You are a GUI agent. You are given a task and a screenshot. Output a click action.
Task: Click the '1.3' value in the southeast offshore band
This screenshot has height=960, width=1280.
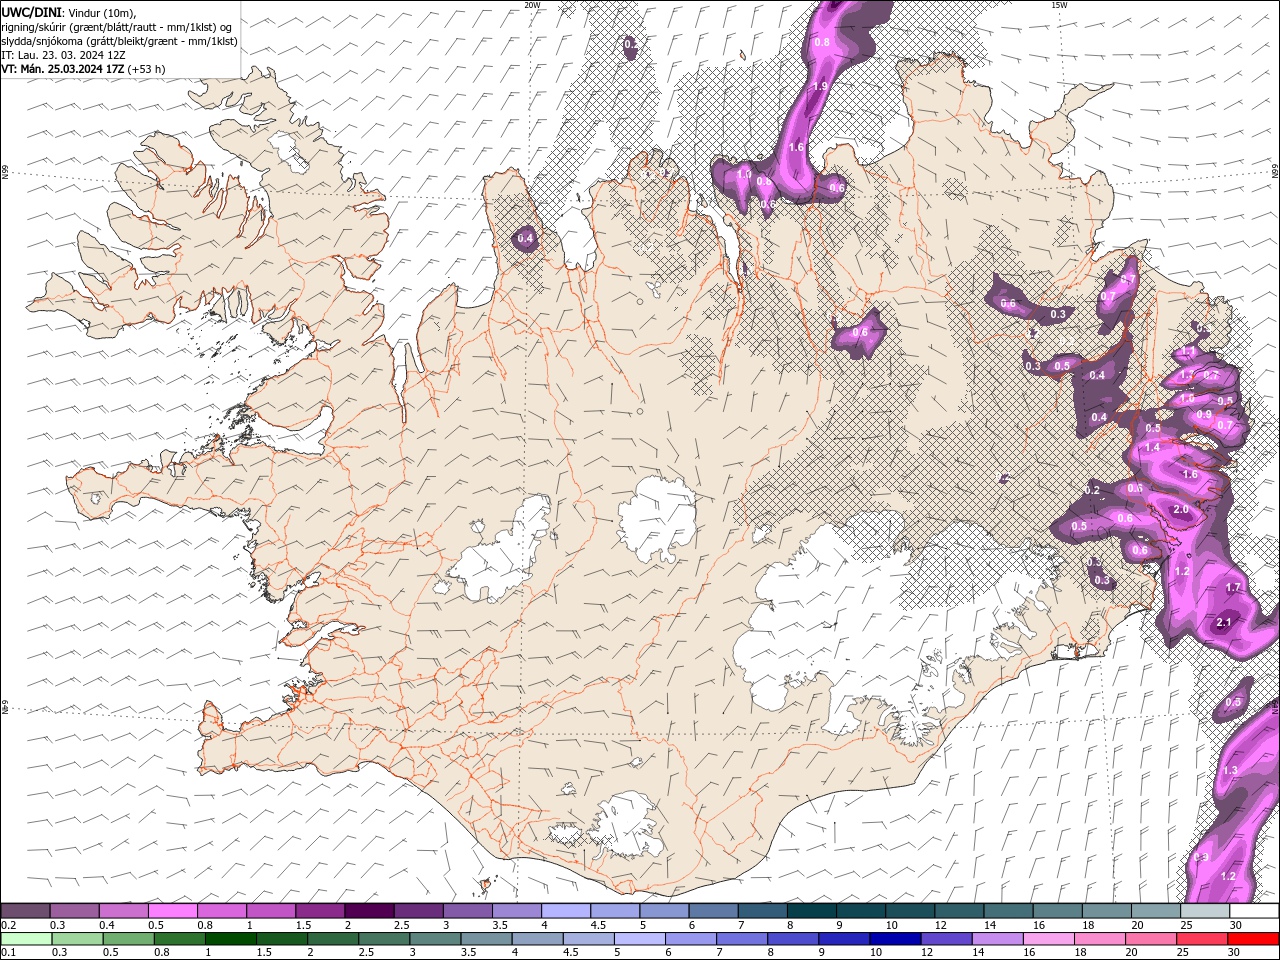[x=1230, y=770]
